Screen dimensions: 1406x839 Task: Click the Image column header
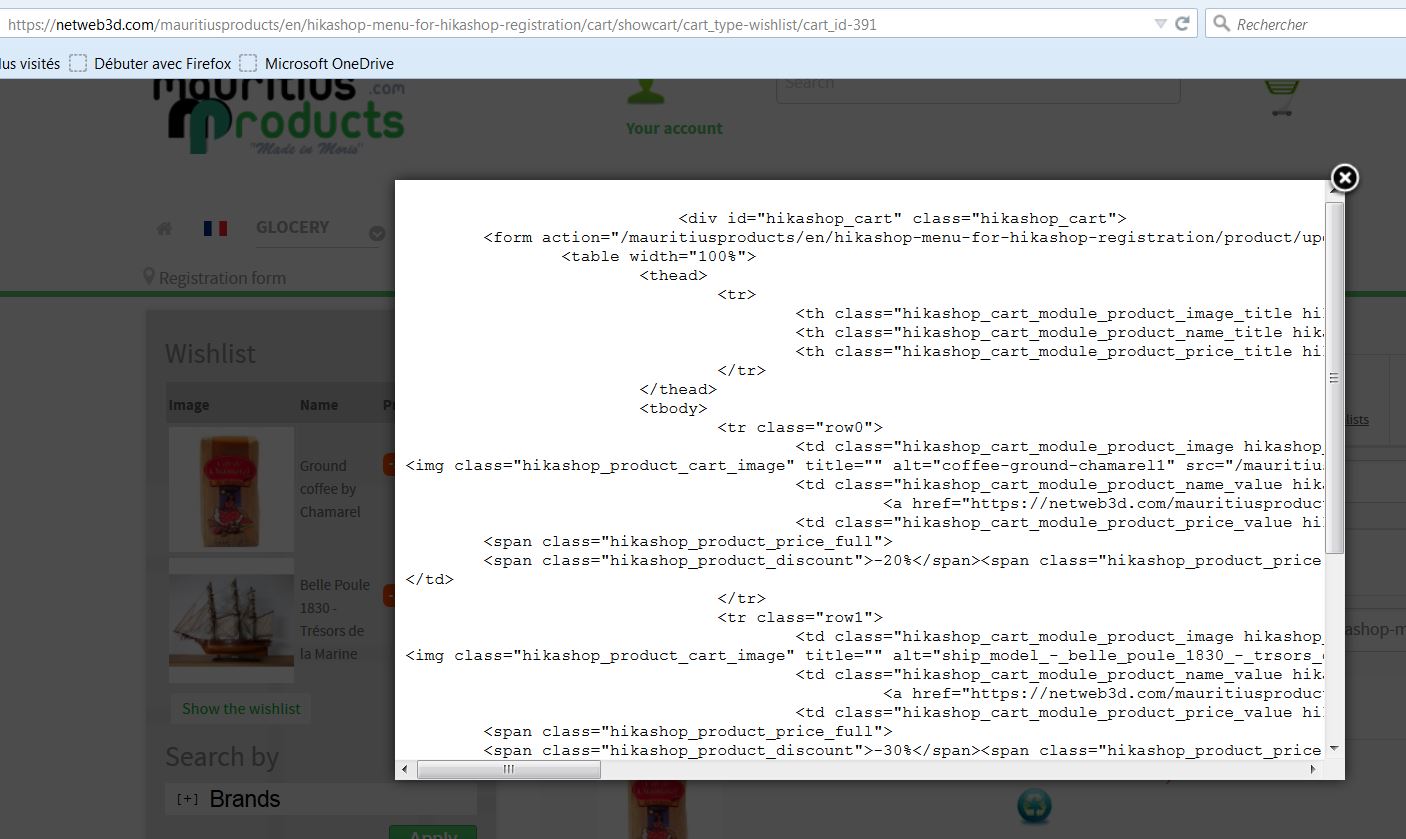(189, 405)
